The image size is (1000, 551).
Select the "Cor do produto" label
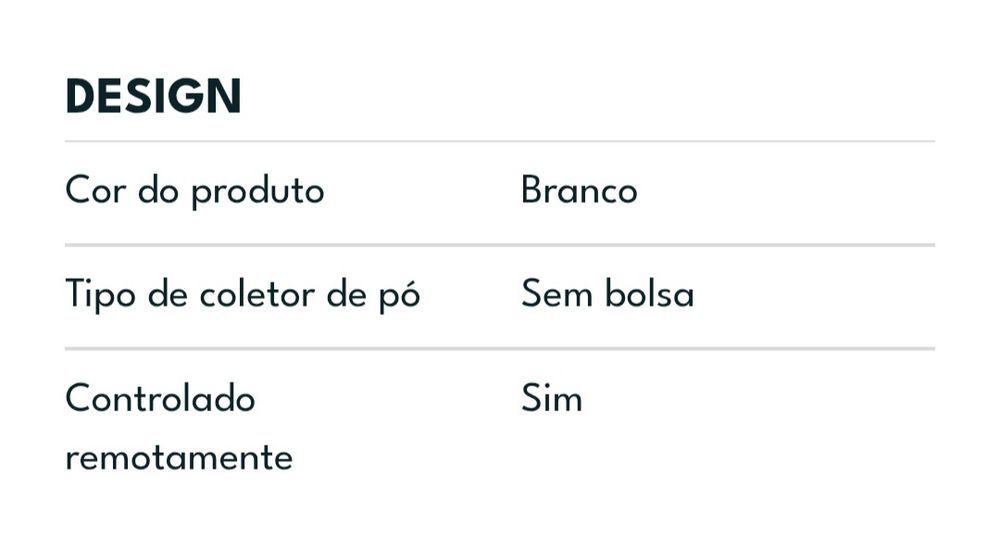[x=195, y=190]
